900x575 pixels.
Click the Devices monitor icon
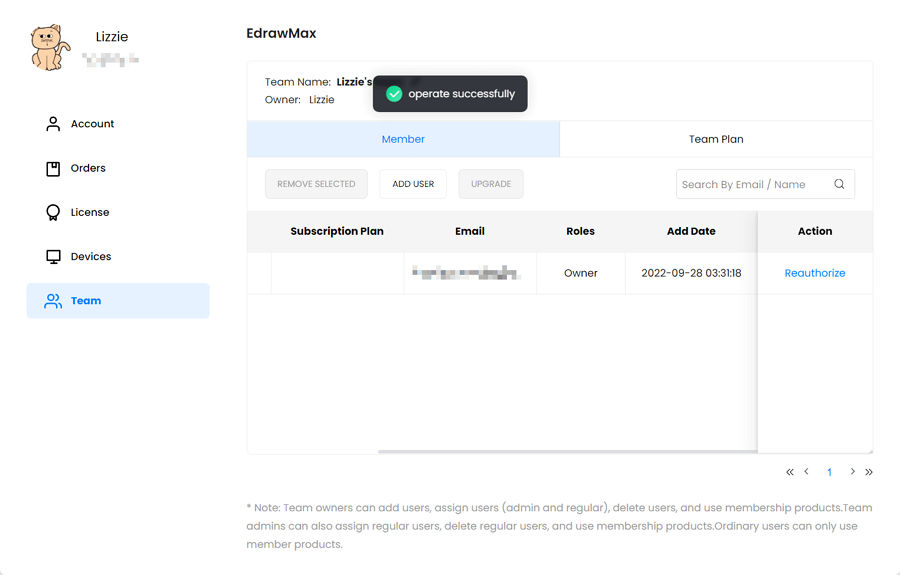point(53,257)
